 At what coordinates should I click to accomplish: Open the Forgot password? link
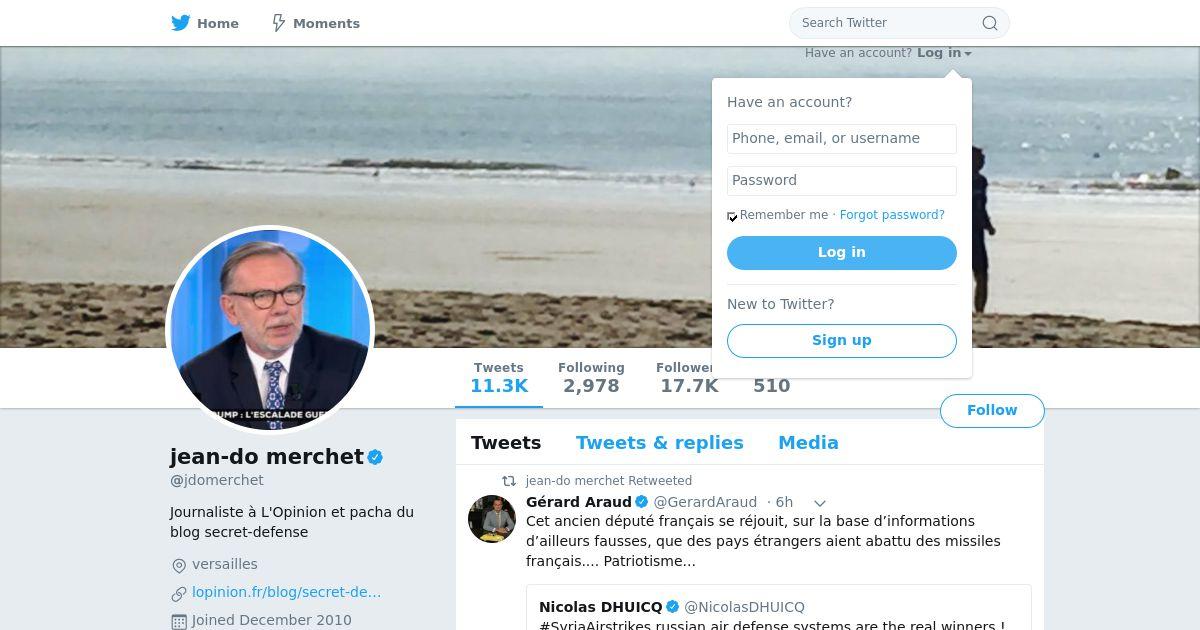[892, 215]
